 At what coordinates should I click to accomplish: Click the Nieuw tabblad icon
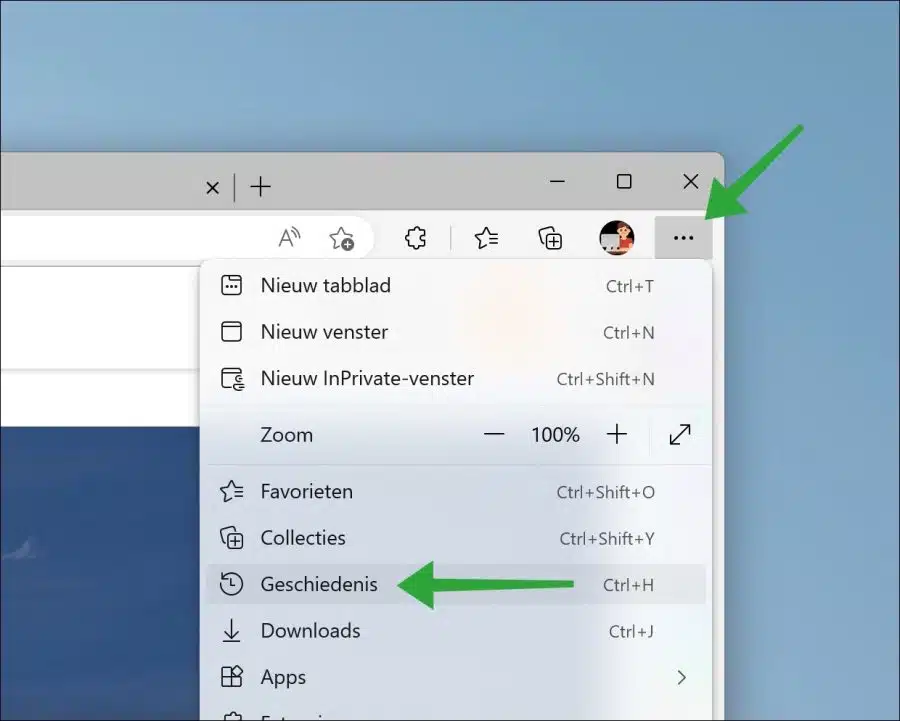tap(231, 285)
